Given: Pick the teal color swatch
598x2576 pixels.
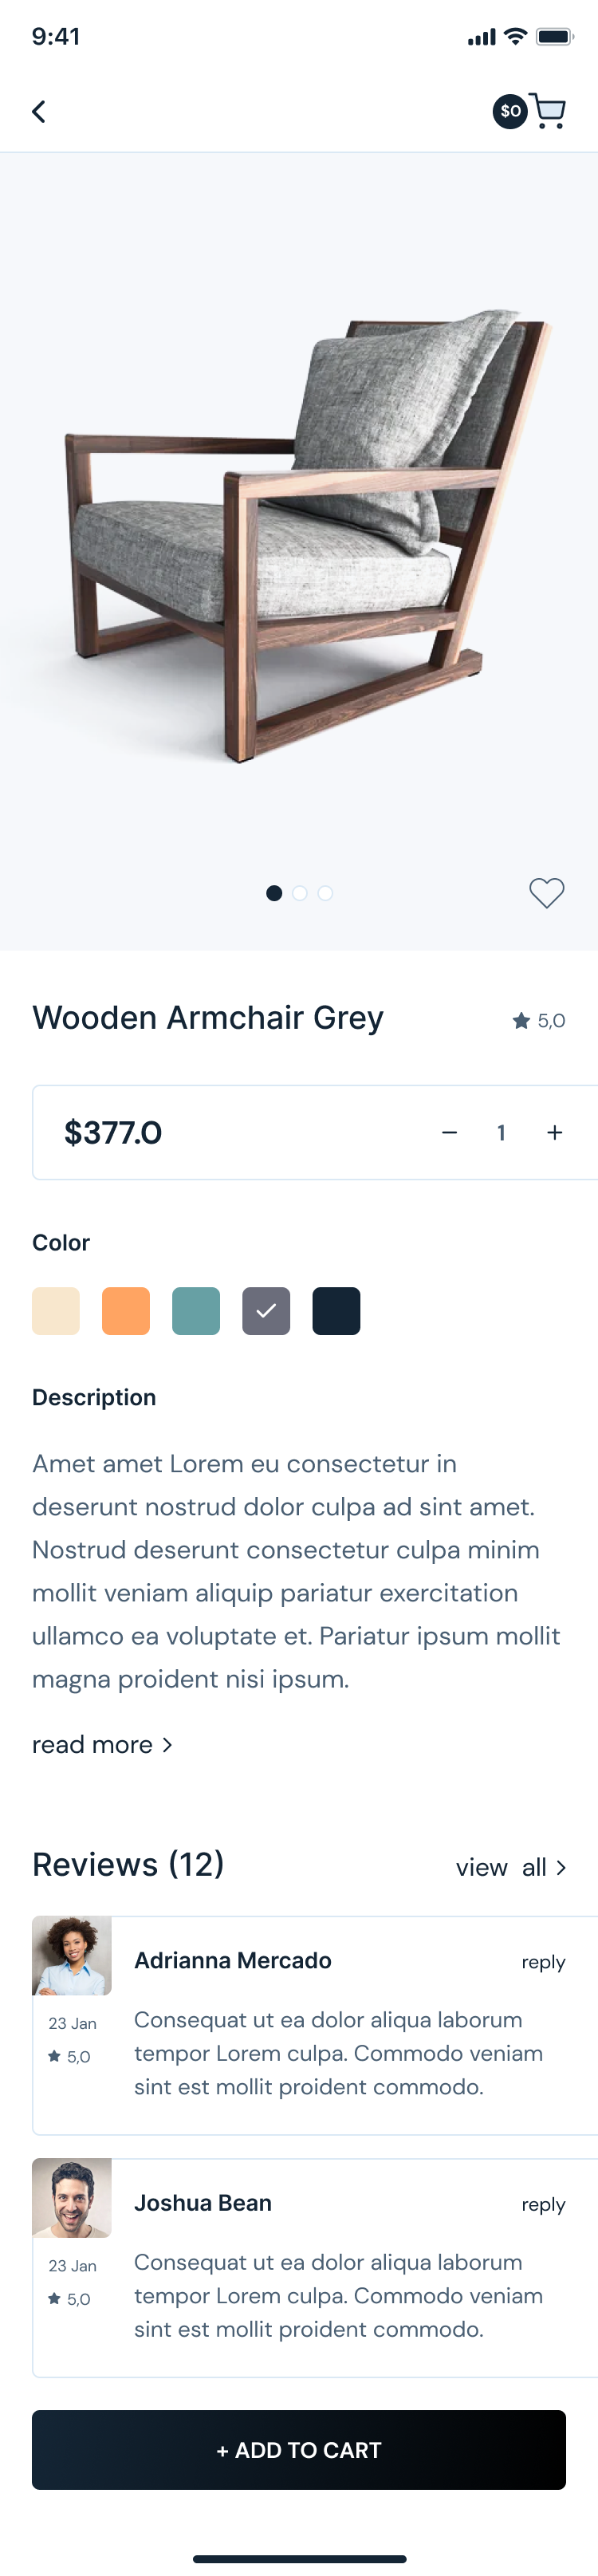Looking at the screenshot, I should pos(196,1310).
